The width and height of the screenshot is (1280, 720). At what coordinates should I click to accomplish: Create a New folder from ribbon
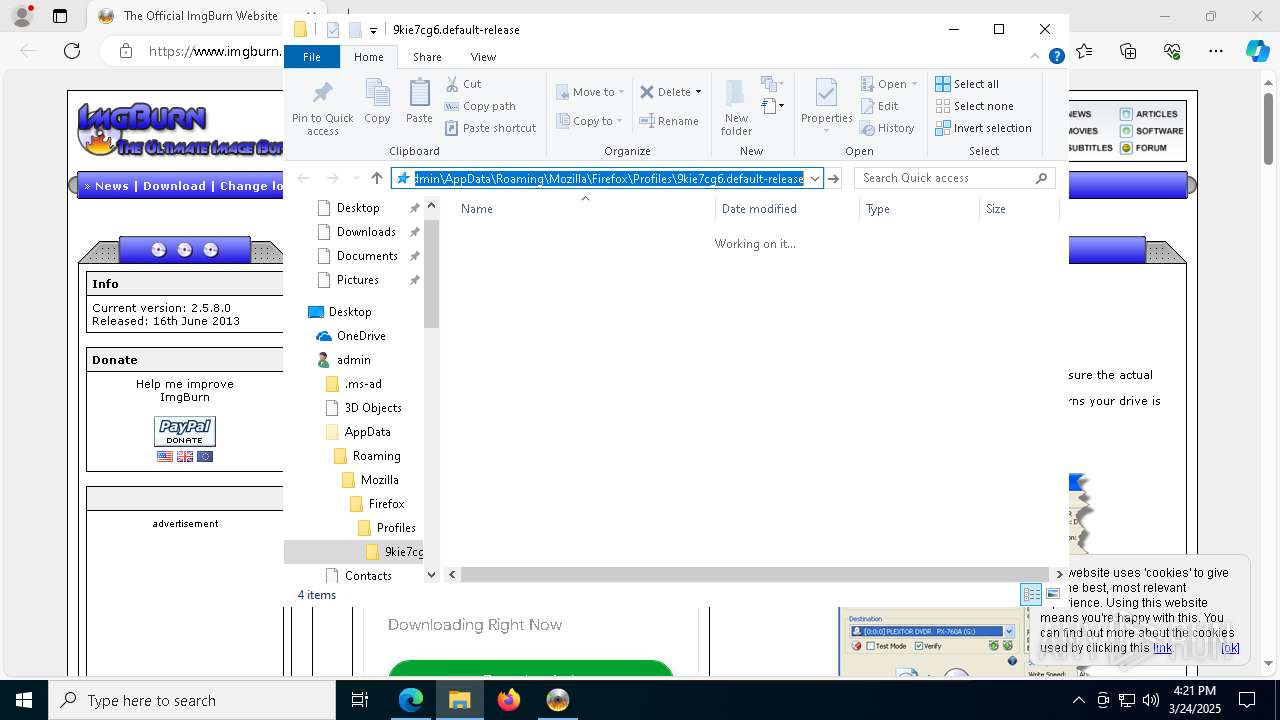pos(736,108)
